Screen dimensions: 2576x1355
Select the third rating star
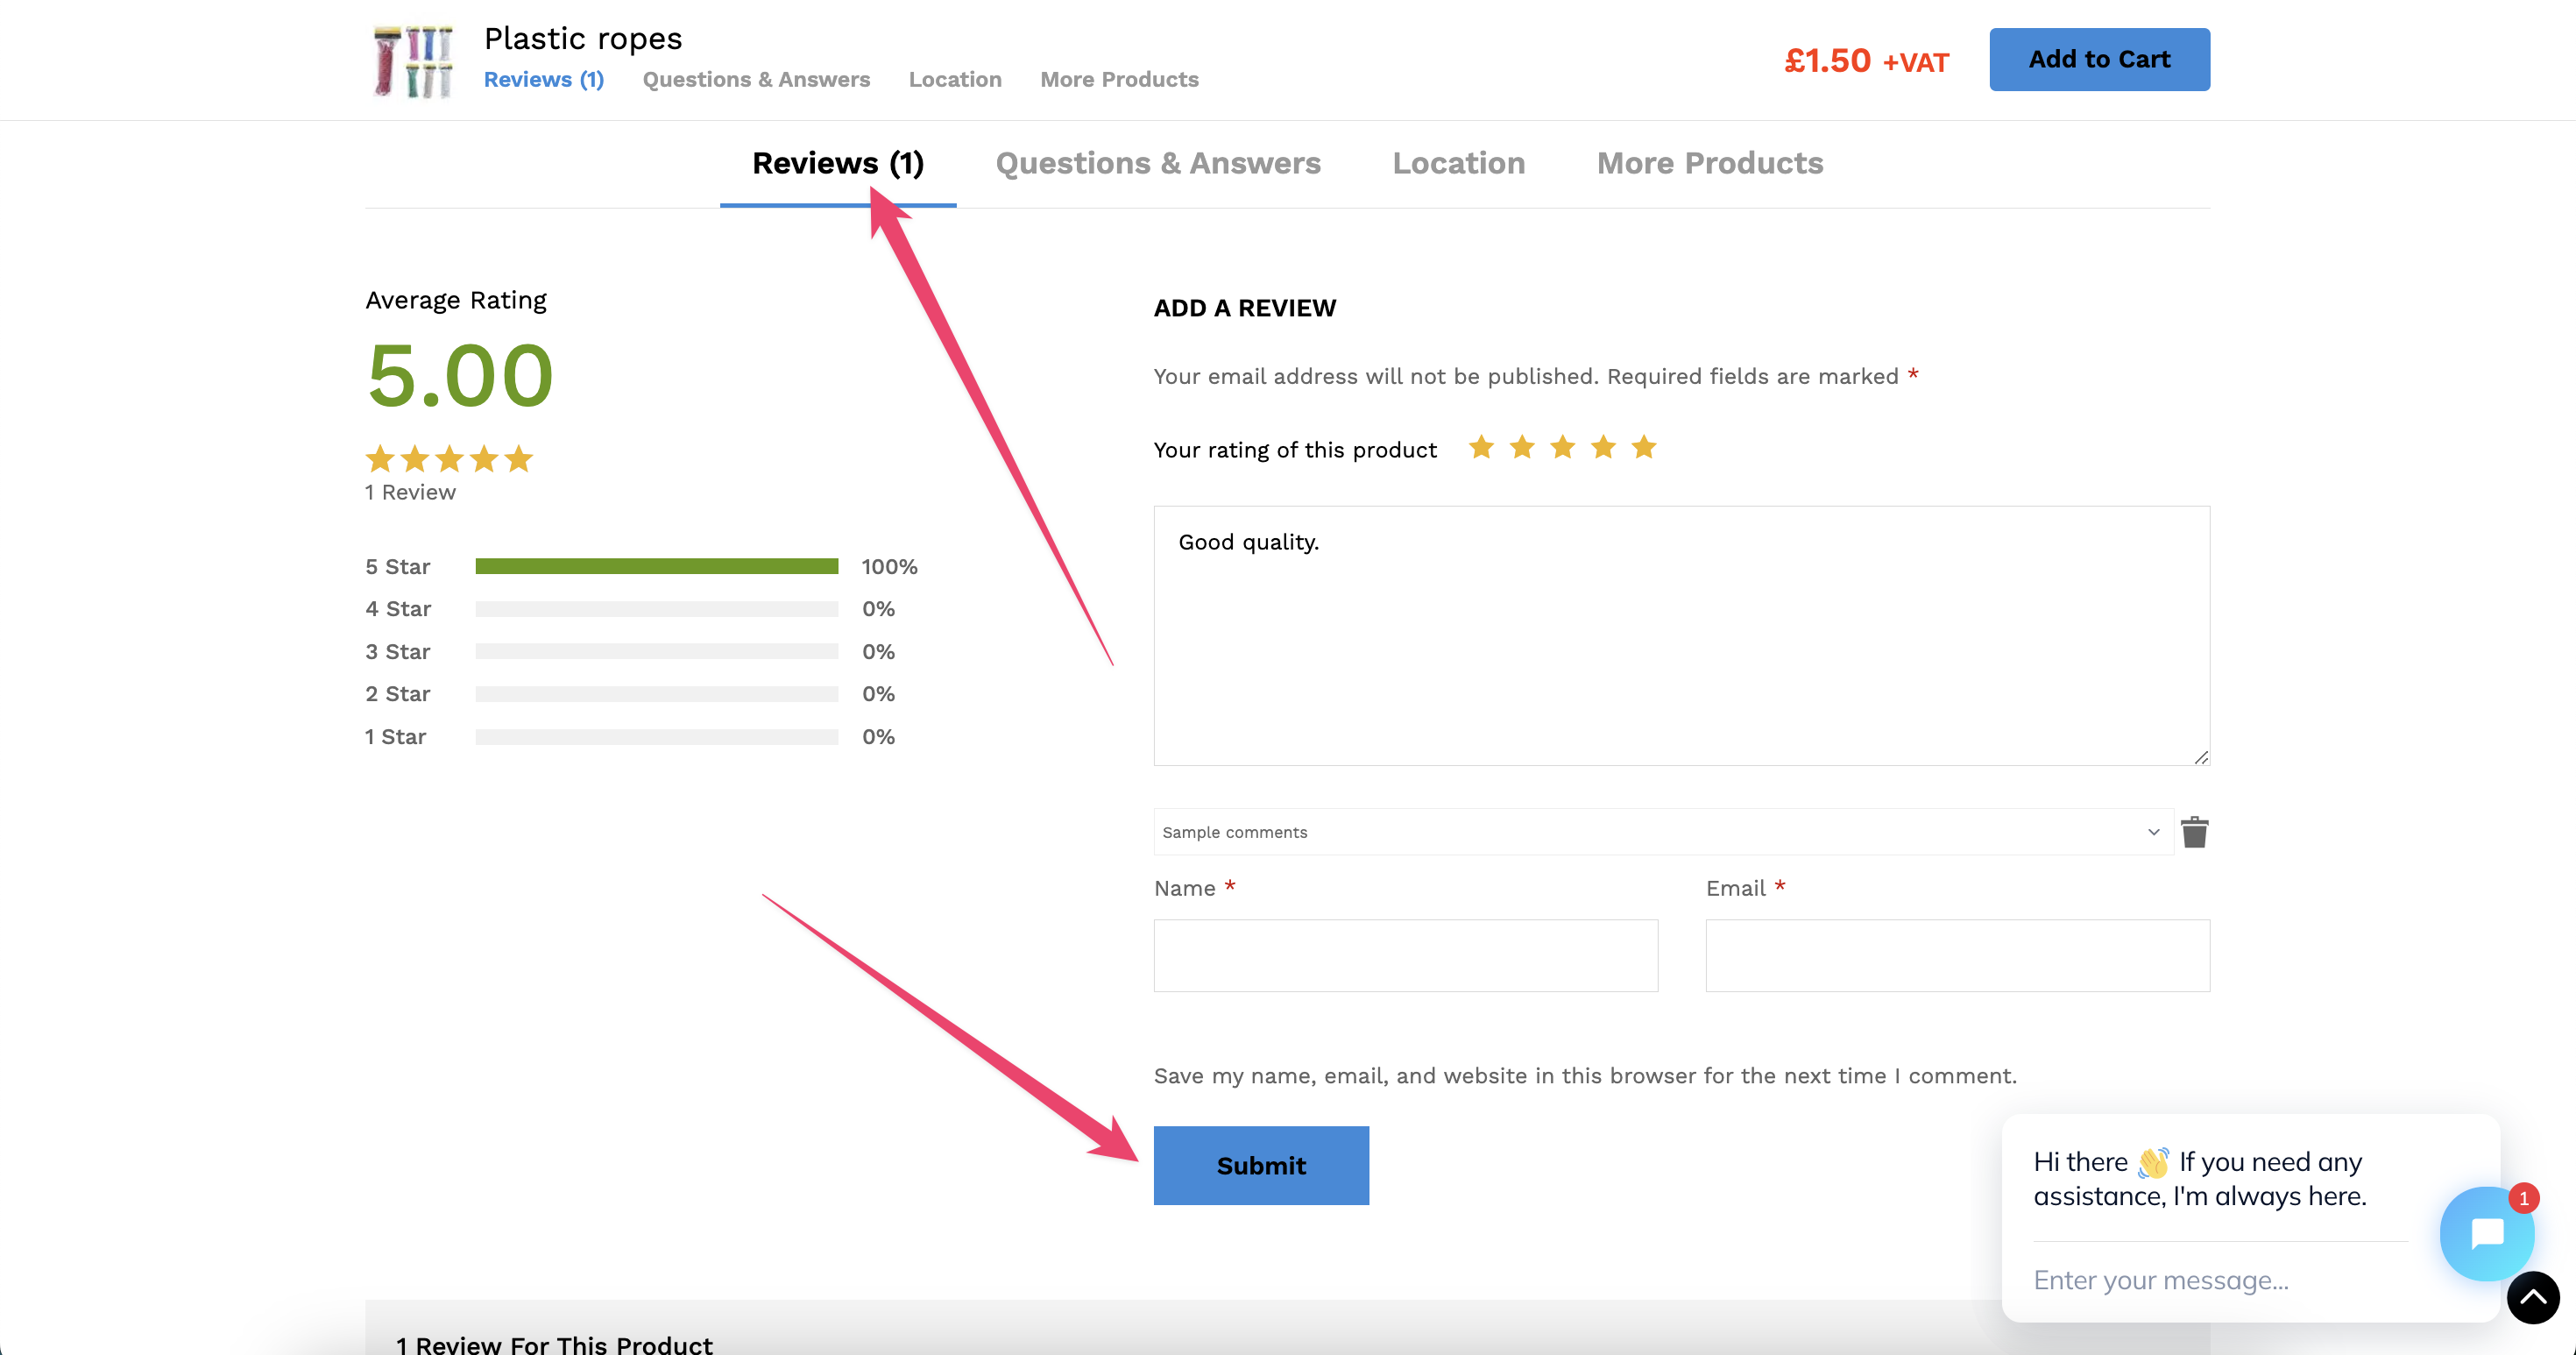tap(1563, 448)
